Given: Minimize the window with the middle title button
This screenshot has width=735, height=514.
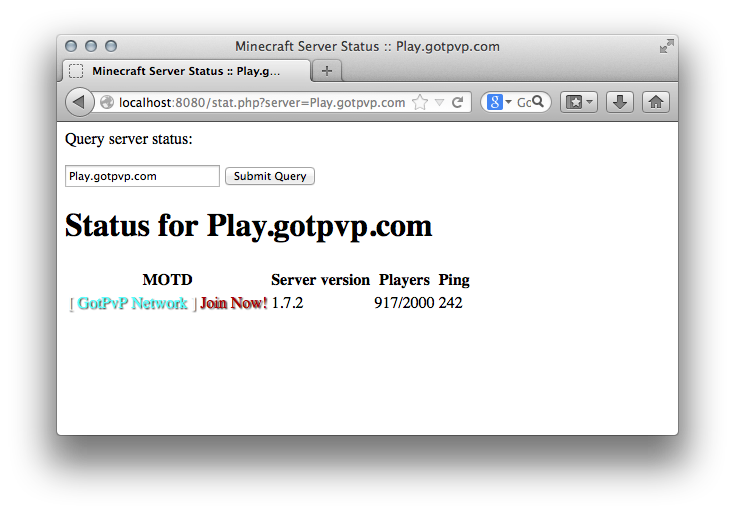Looking at the screenshot, I should (x=91, y=46).
